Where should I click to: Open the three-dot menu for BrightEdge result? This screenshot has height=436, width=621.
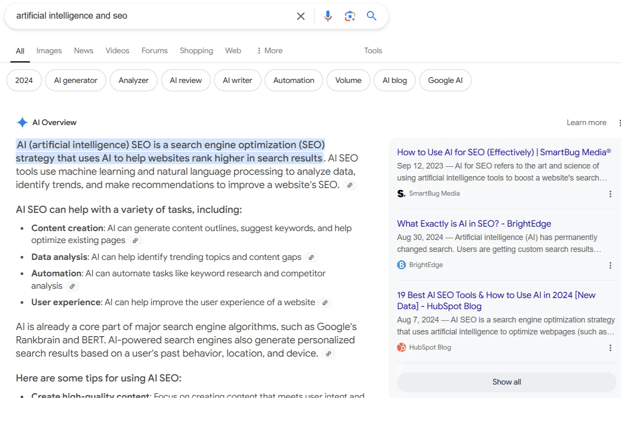610,265
